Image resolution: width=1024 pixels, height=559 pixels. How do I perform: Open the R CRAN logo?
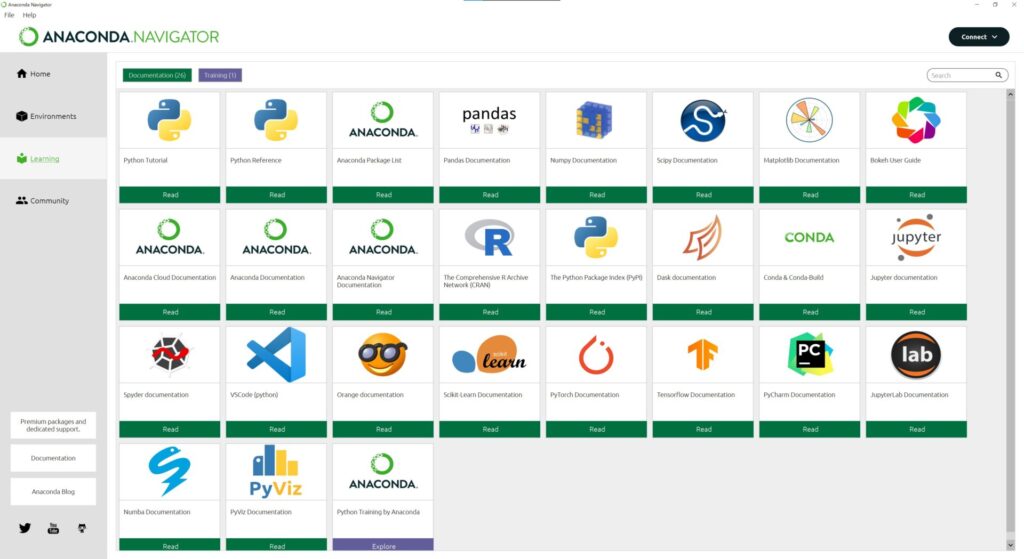489,238
